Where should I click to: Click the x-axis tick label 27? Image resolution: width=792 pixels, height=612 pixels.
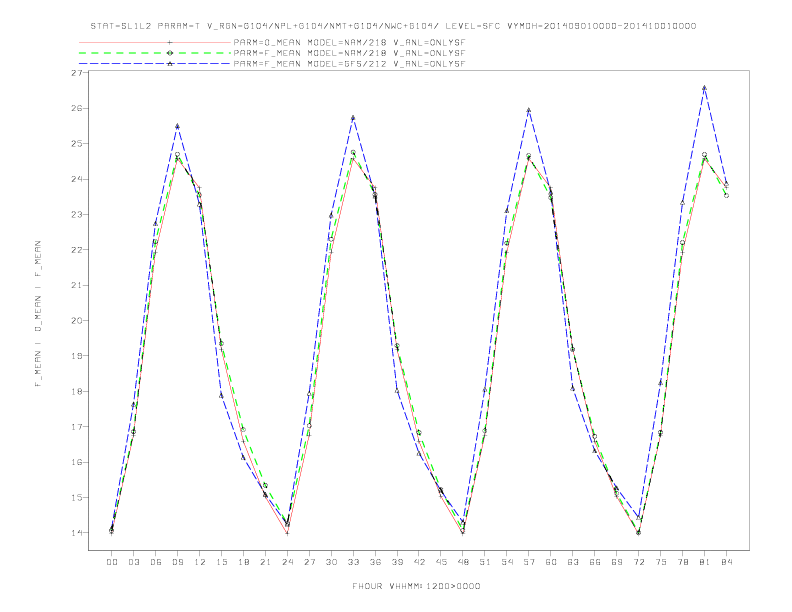pyautogui.click(x=309, y=562)
